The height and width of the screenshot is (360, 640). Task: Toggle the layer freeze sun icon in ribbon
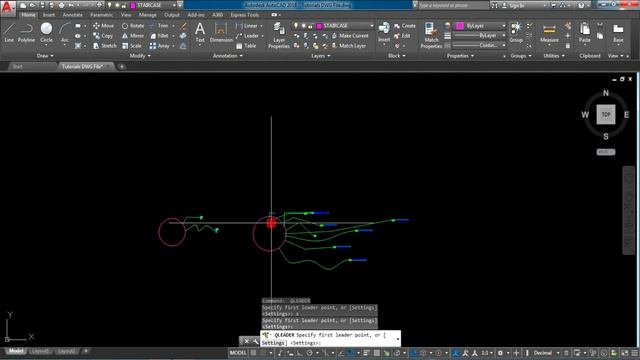[x=303, y=26]
